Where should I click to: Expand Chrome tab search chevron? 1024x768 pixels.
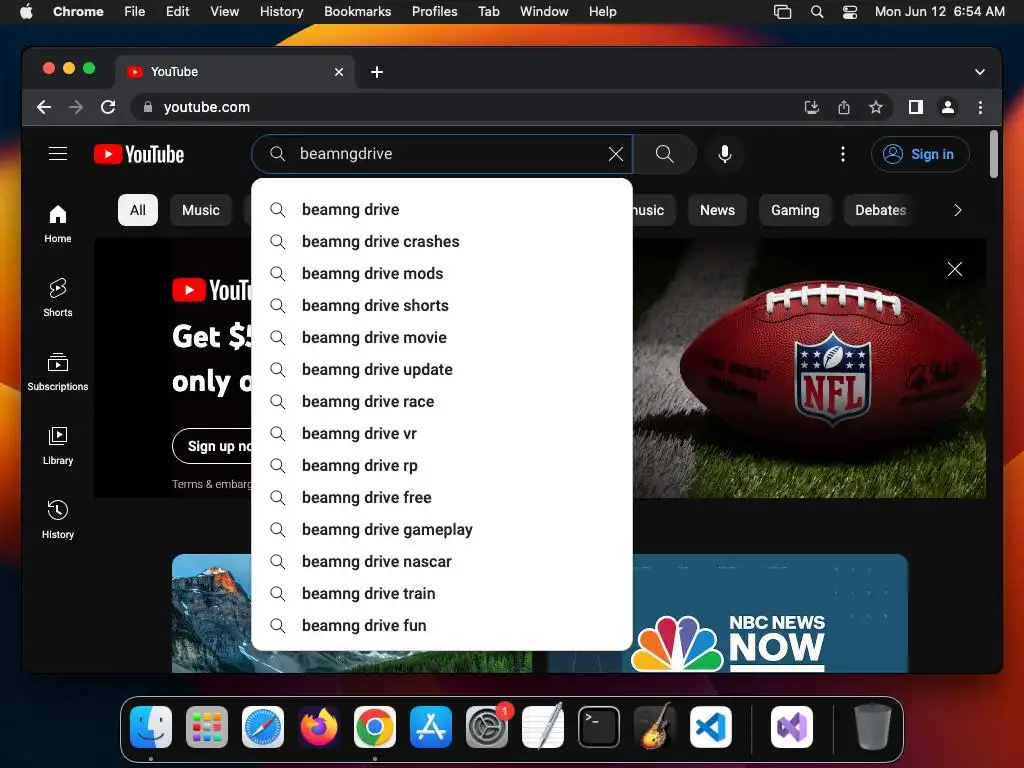coord(980,72)
